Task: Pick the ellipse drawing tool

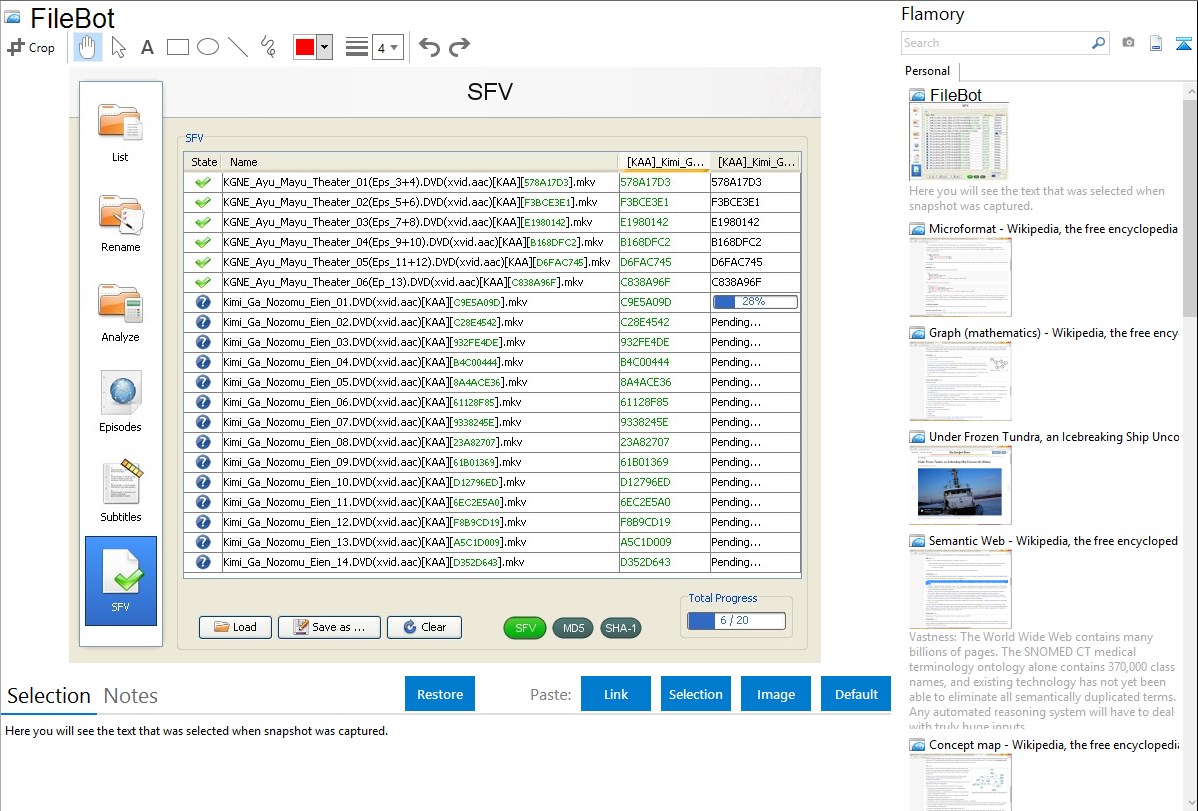Action: 208,47
